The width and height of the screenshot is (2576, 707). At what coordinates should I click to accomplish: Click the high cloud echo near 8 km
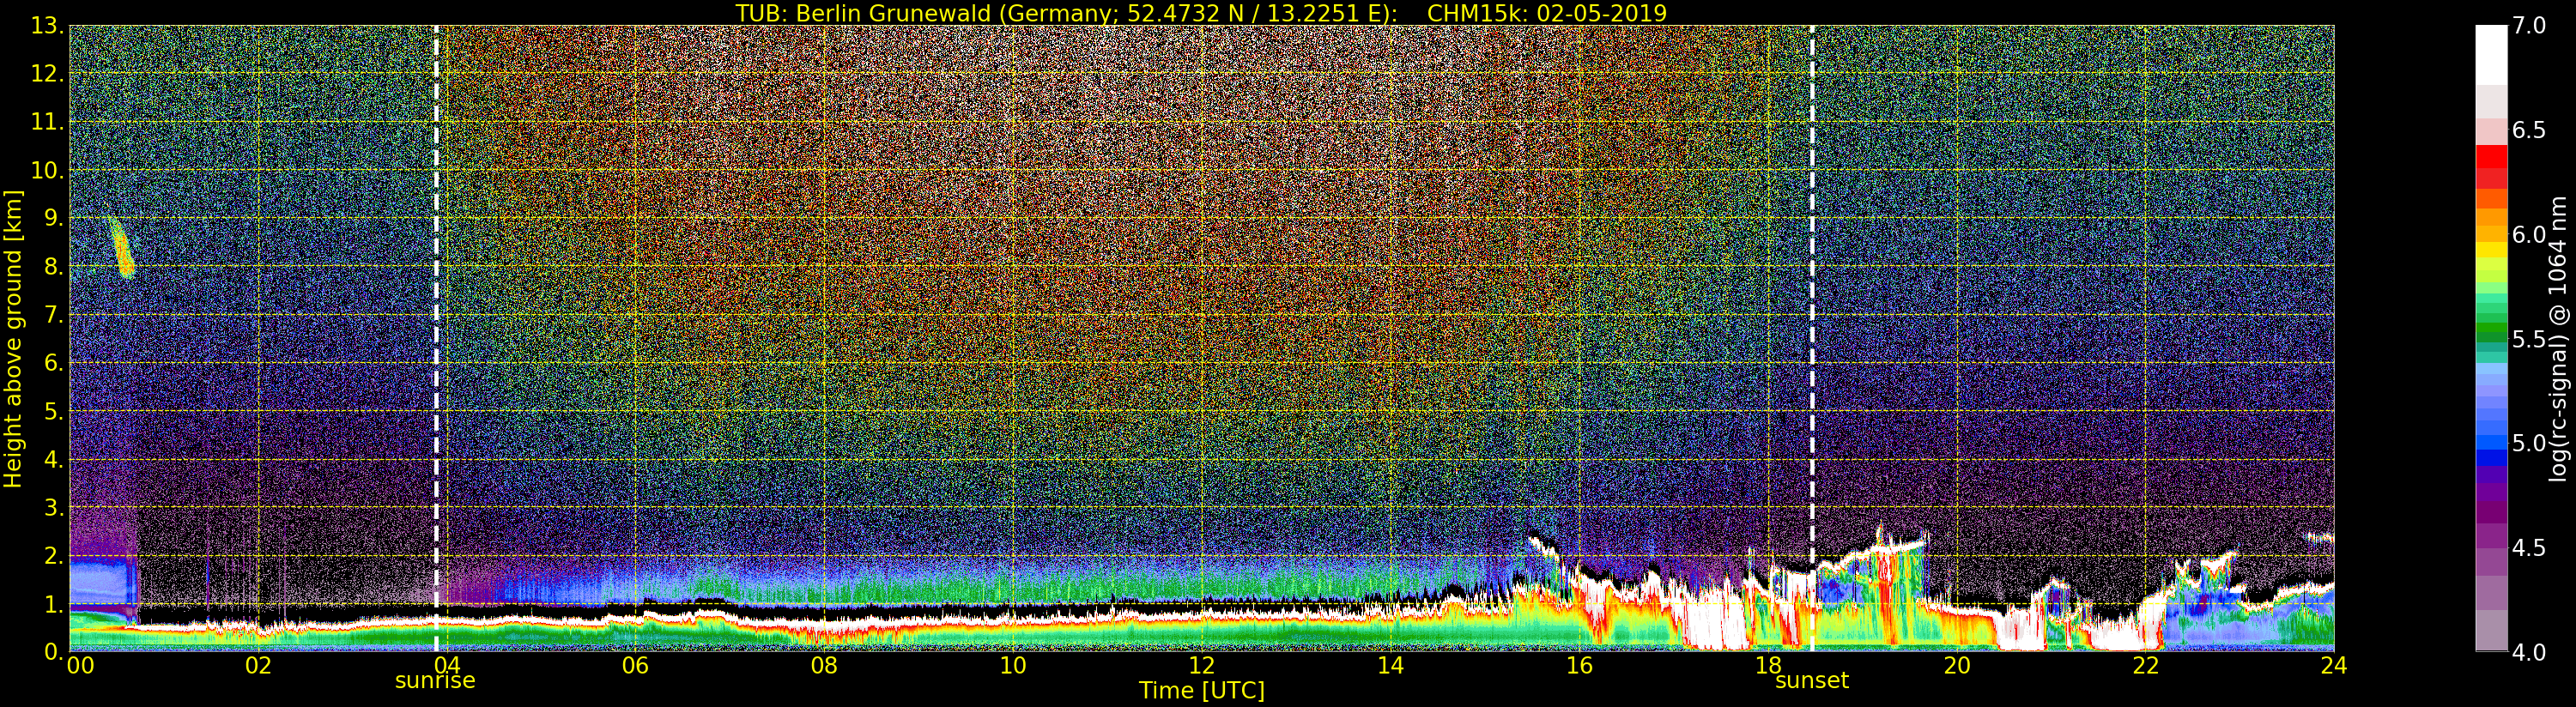121,247
